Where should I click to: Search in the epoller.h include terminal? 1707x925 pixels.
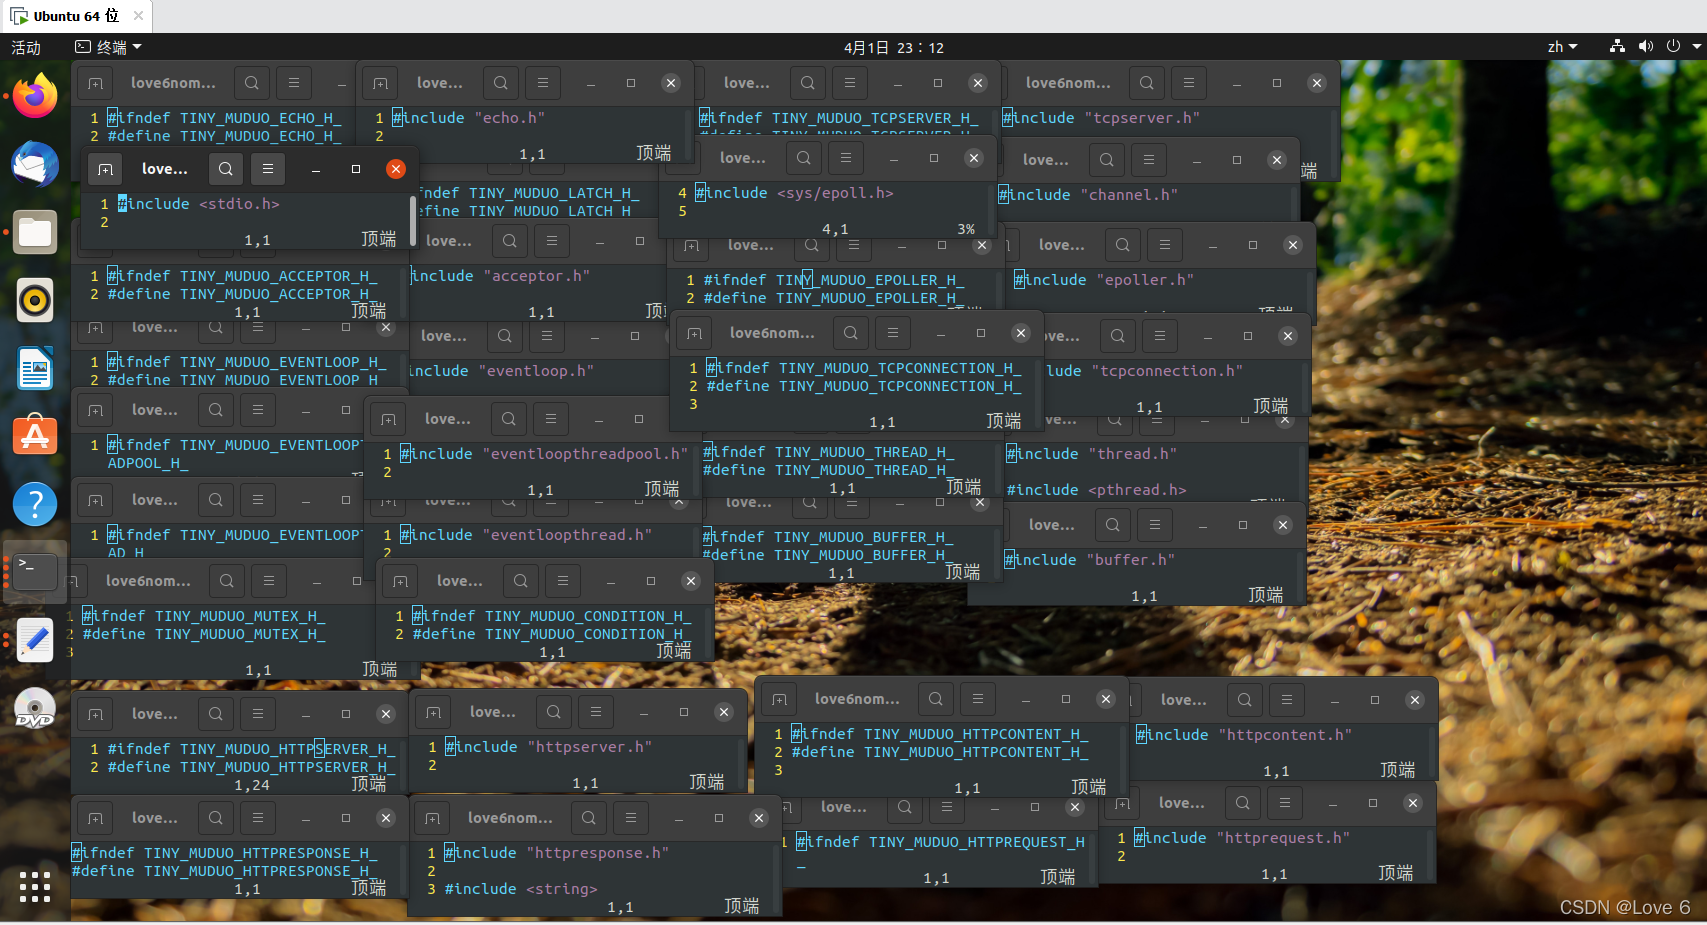click(1123, 245)
